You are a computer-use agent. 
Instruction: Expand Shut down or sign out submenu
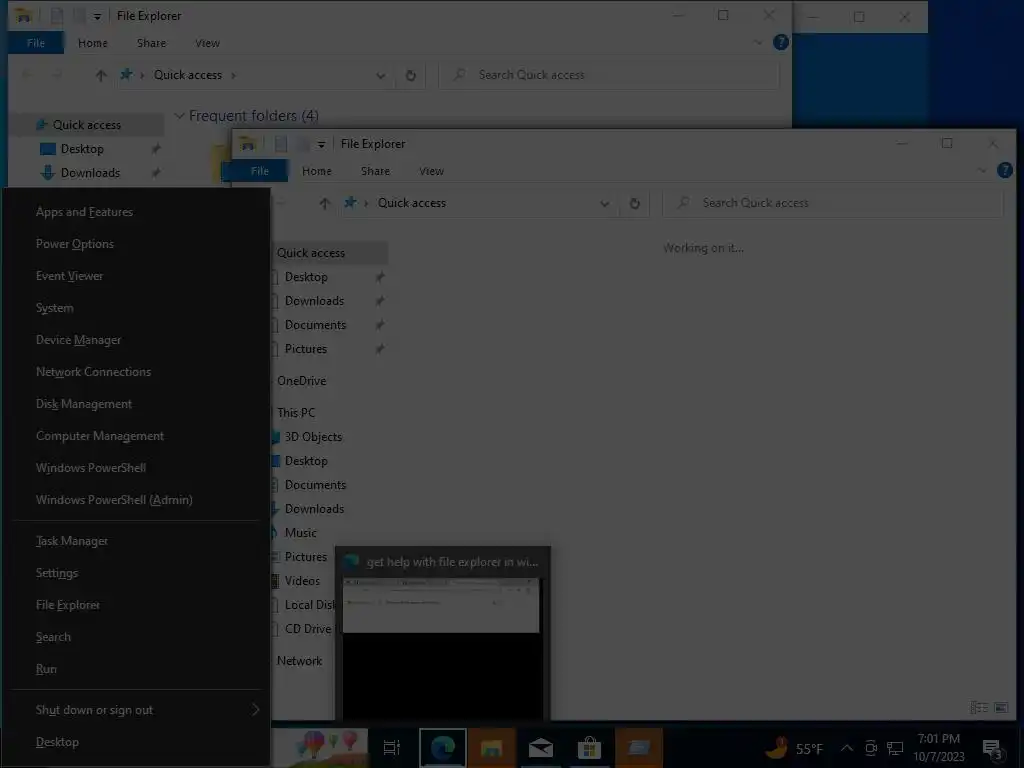tap(137, 710)
